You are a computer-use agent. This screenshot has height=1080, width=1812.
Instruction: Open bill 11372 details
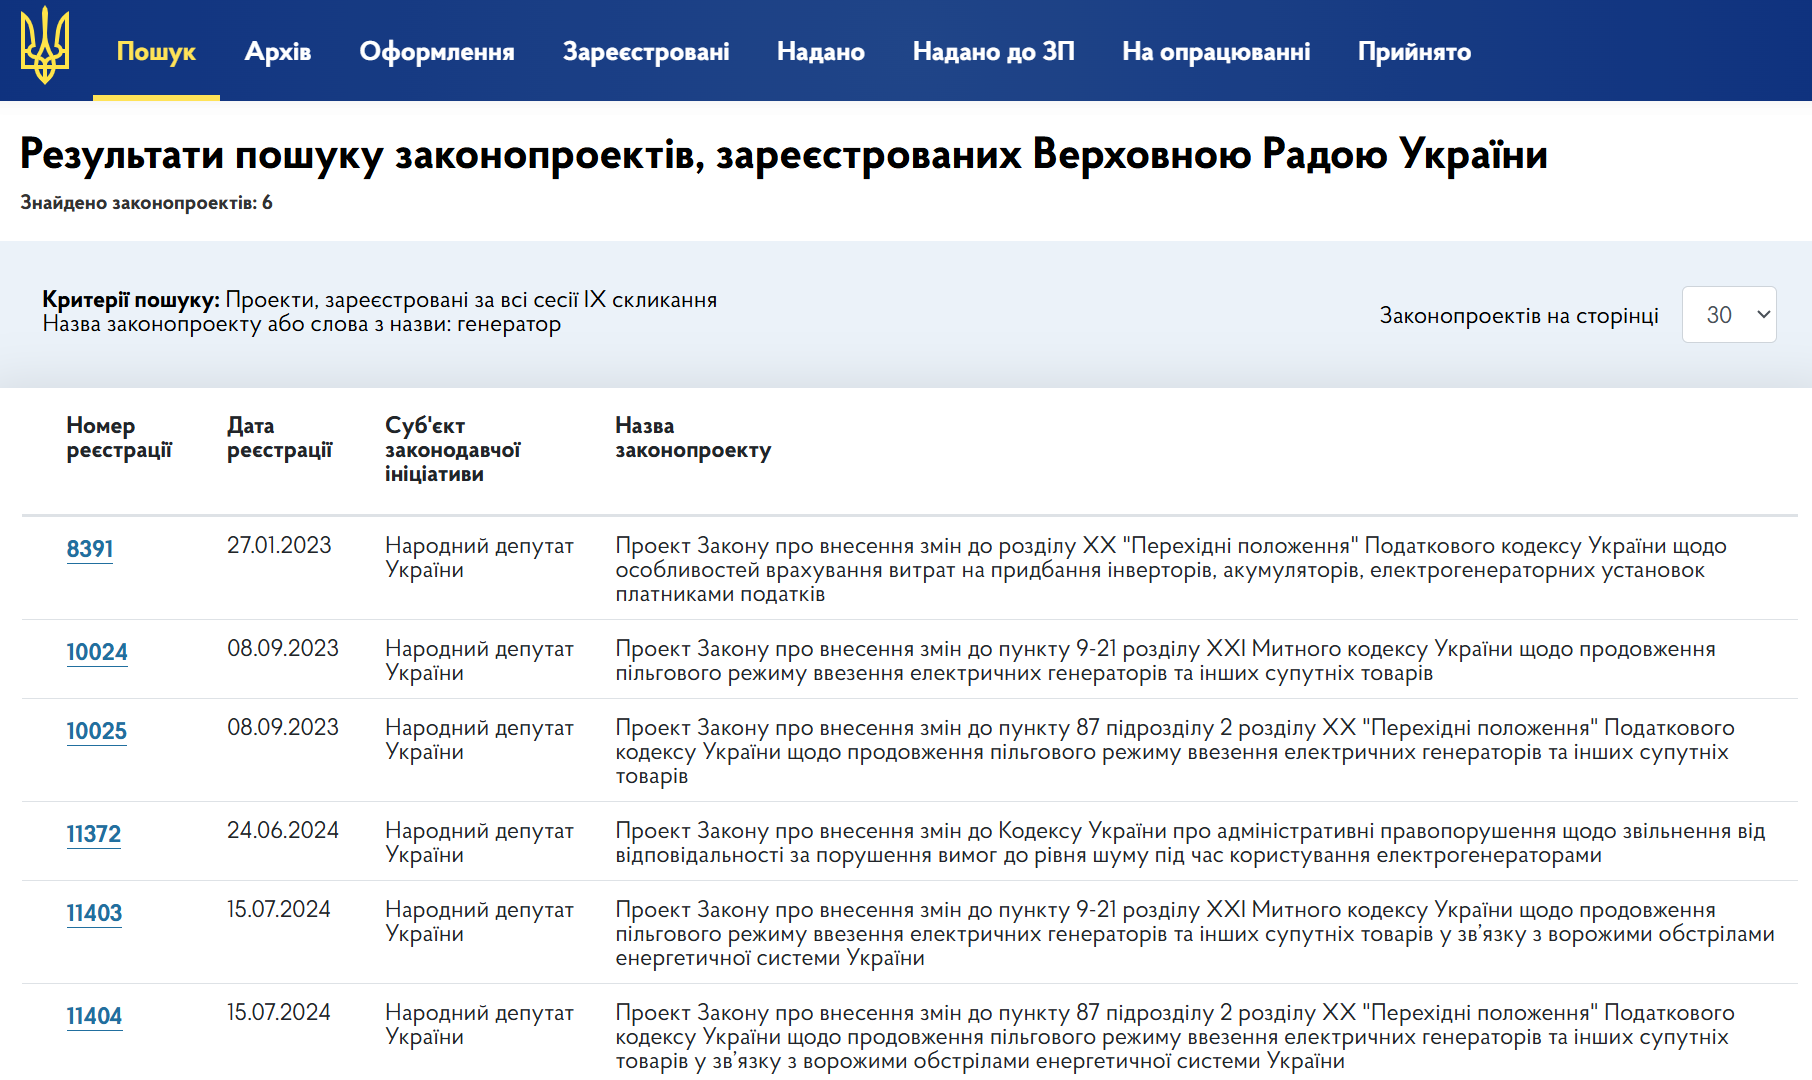(94, 834)
